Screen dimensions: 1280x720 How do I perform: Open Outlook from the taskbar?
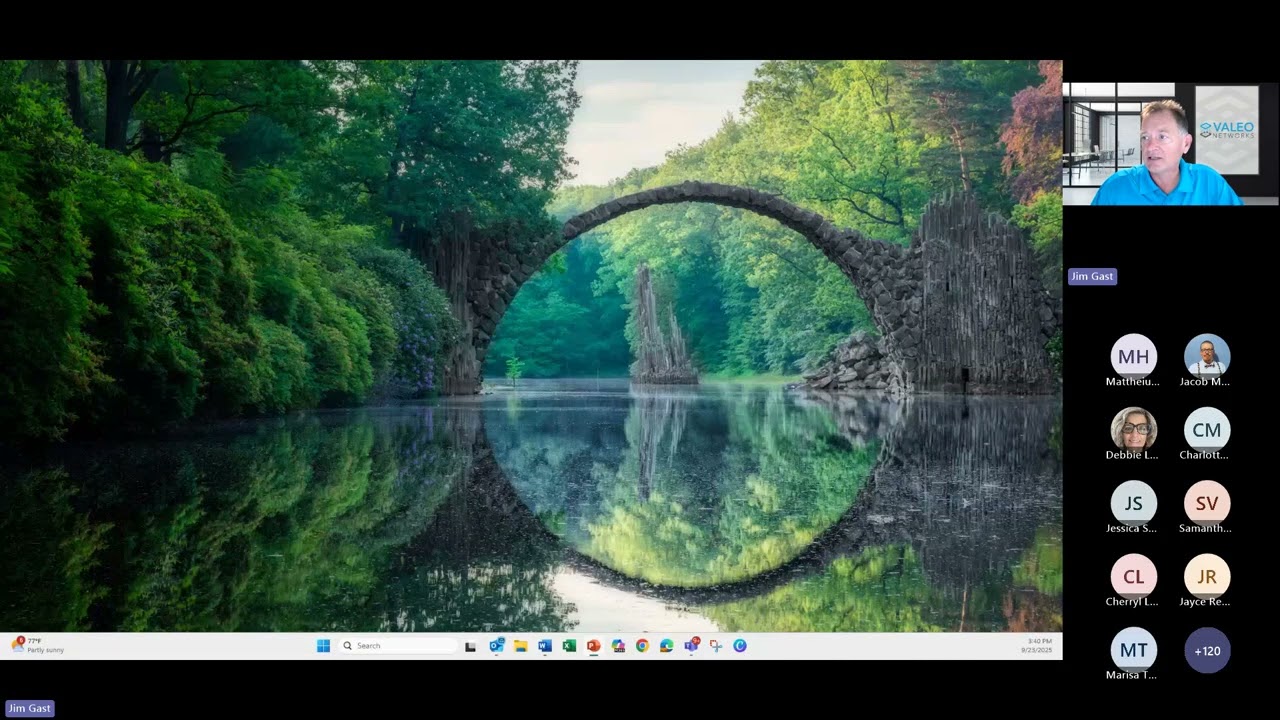(x=497, y=646)
